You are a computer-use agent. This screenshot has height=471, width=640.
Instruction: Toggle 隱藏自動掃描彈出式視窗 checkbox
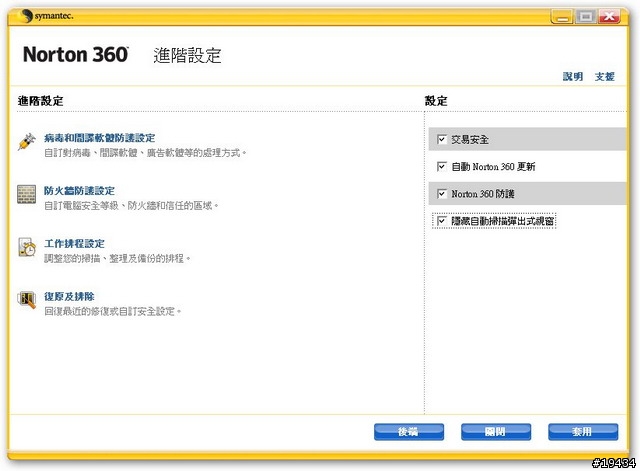click(x=442, y=221)
